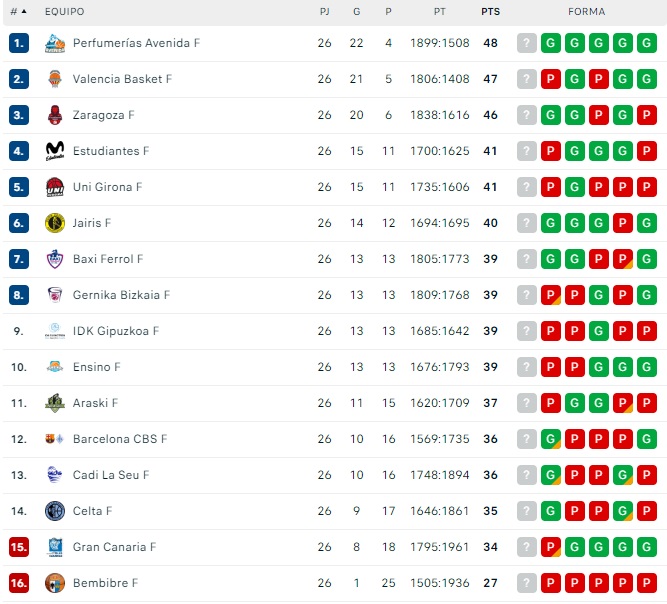Click the Valencia Basket F team logo
The width and height of the screenshot is (667, 604).
[55, 79]
